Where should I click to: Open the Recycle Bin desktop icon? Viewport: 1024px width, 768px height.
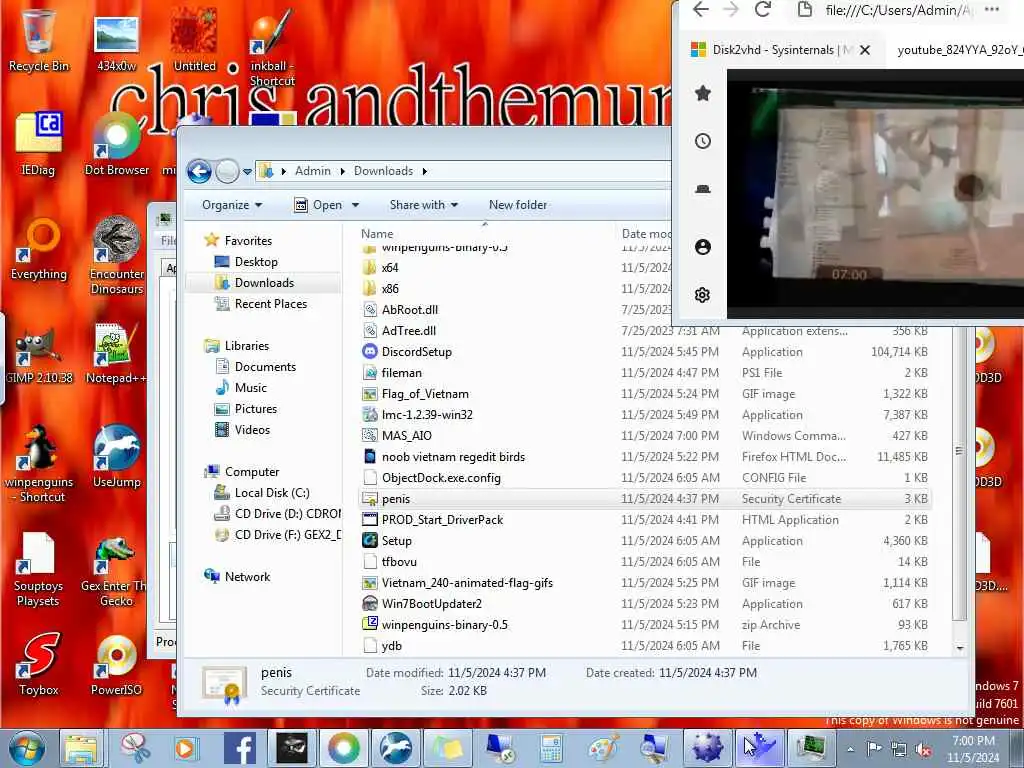[x=38, y=39]
